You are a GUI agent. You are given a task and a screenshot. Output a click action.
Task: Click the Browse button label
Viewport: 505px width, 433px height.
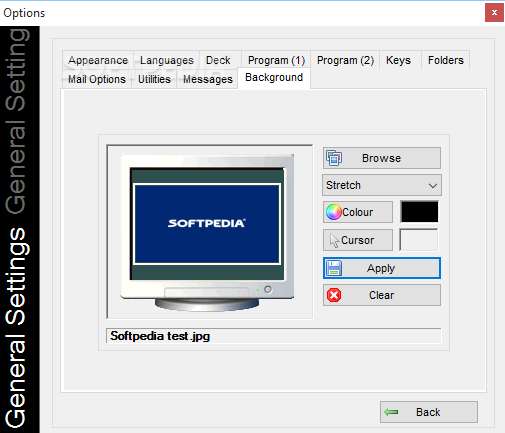tap(381, 158)
